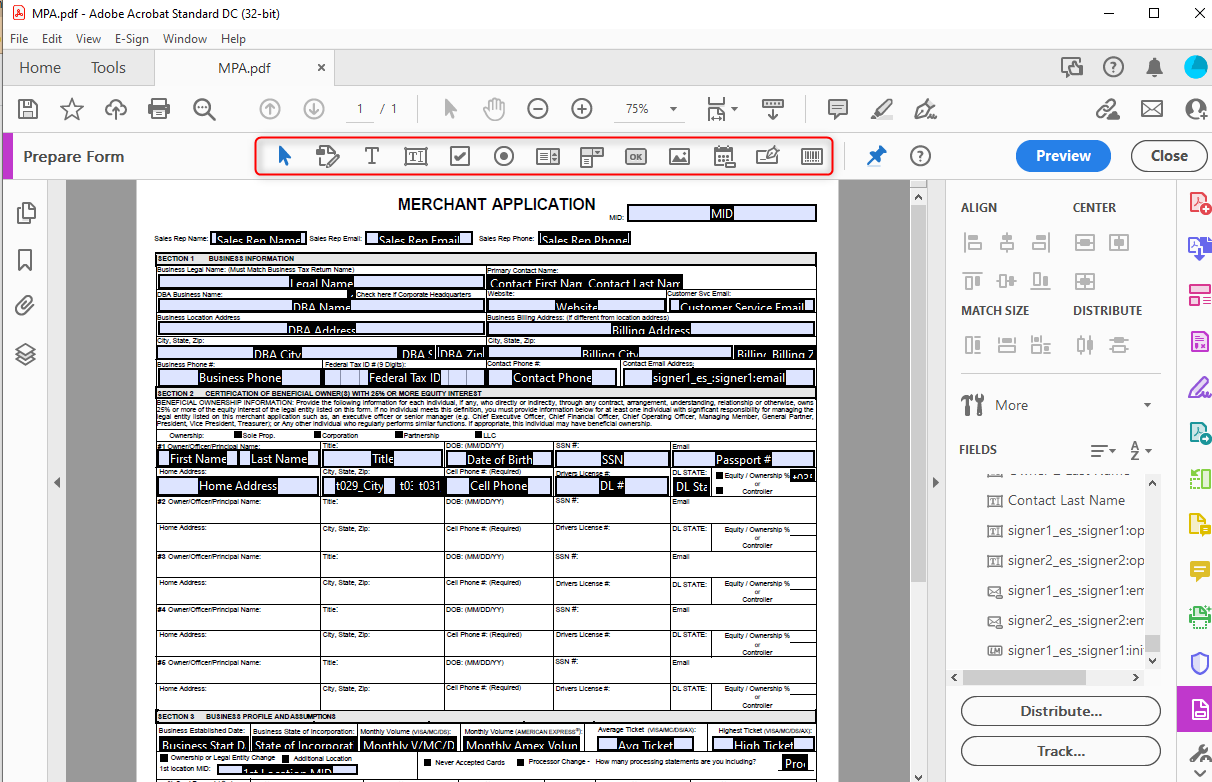Send file by email envelope icon
This screenshot has height=782, width=1212.
(x=1152, y=109)
